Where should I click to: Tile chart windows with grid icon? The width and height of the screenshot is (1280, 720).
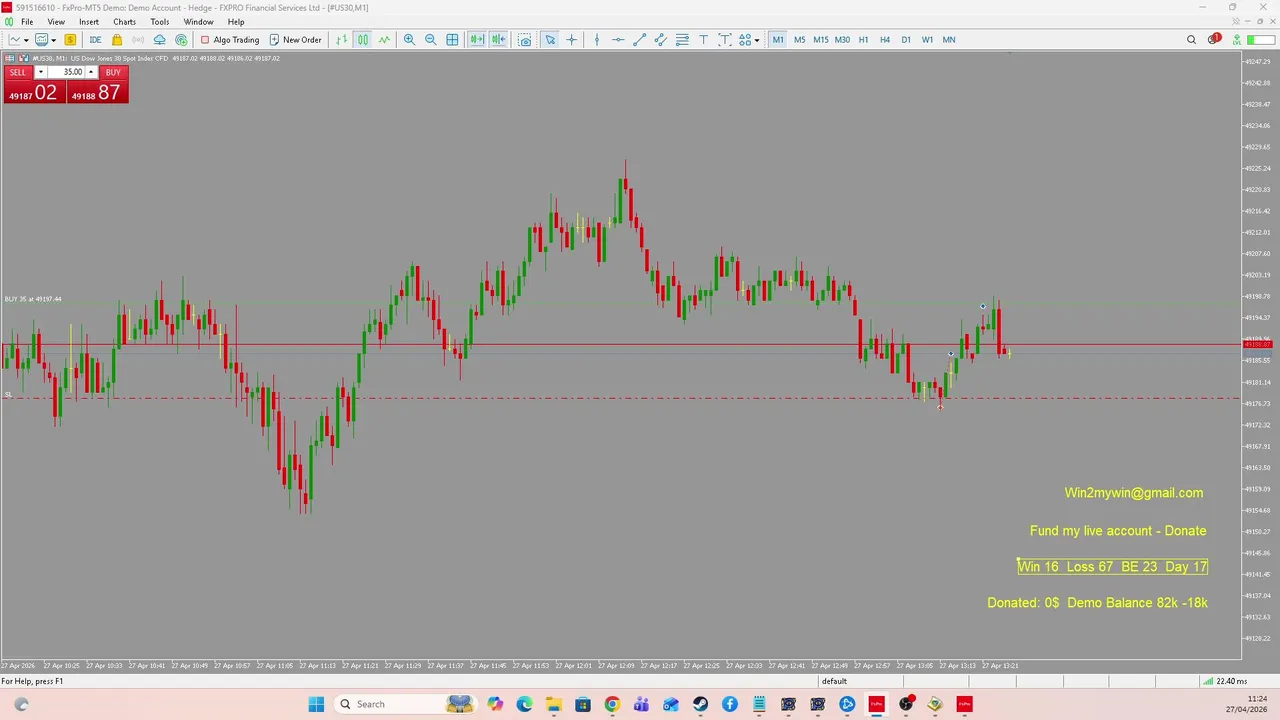click(x=452, y=40)
